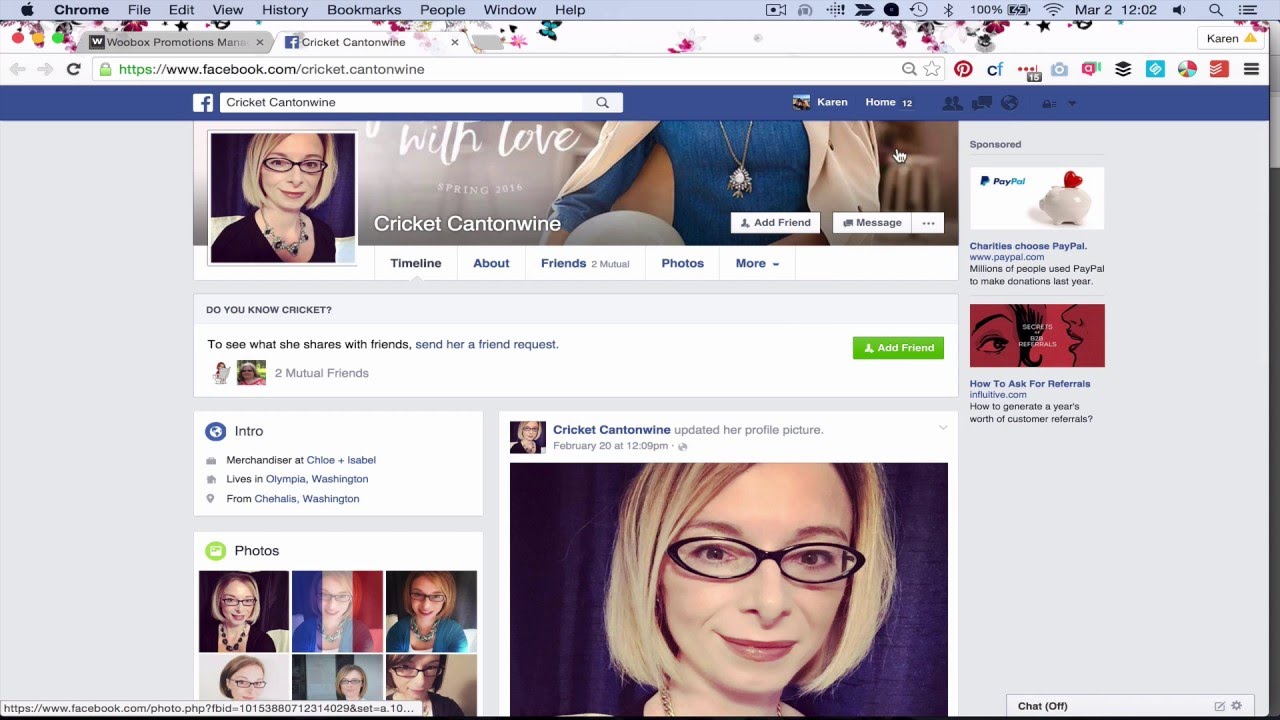Click 'send her a friend request' link
The height and width of the screenshot is (720, 1280).
pyautogui.click(x=487, y=344)
